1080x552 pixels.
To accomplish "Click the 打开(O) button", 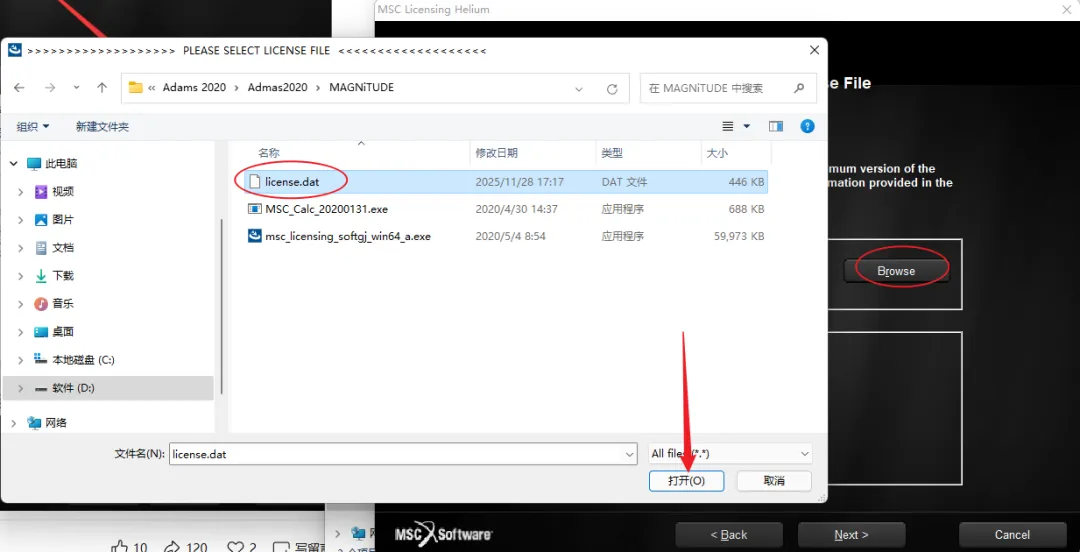I will [686, 480].
